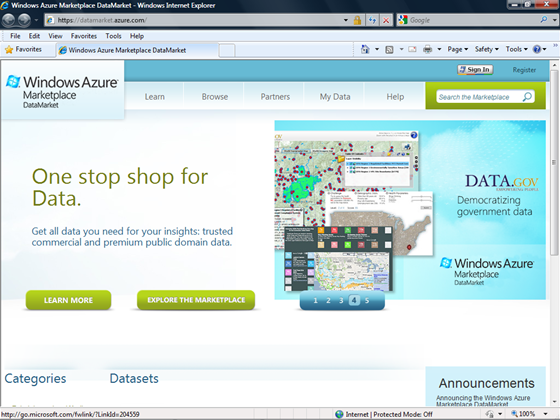Click the Marketplace search magnifier icon
This screenshot has height=420, width=560.
(527, 97)
